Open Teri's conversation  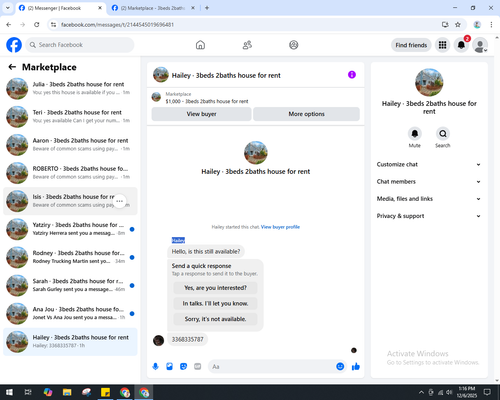point(70,117)
